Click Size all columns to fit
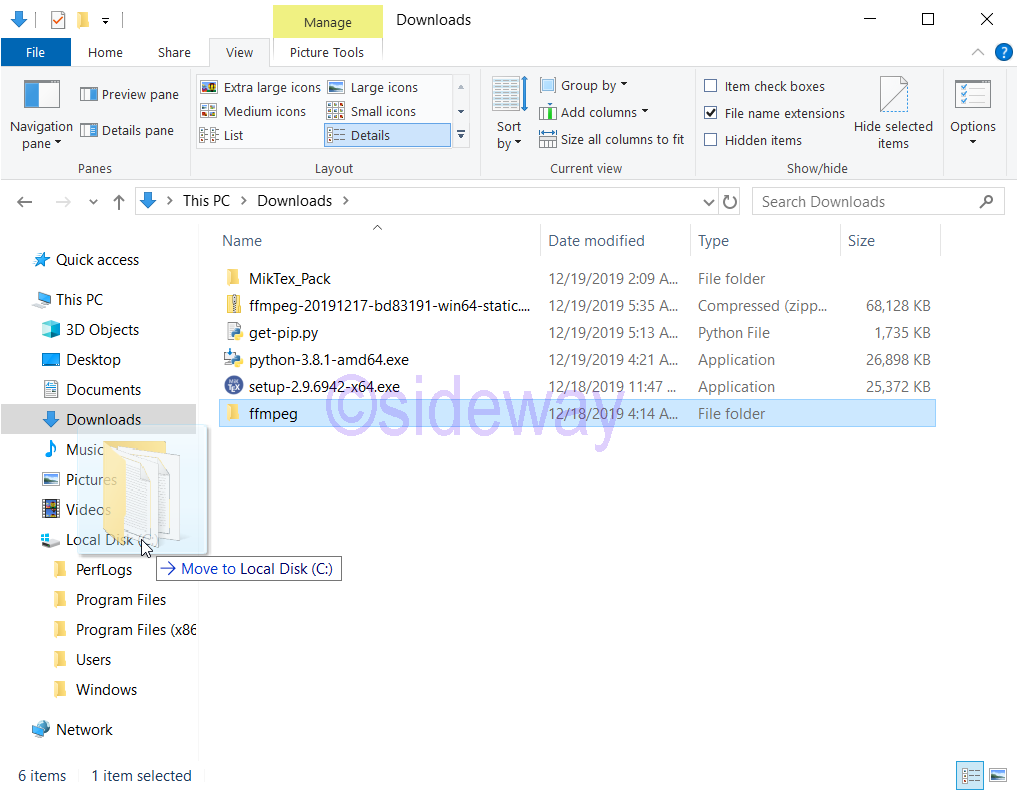This screenshot has height=791, width=1018. tap(612, 139)
